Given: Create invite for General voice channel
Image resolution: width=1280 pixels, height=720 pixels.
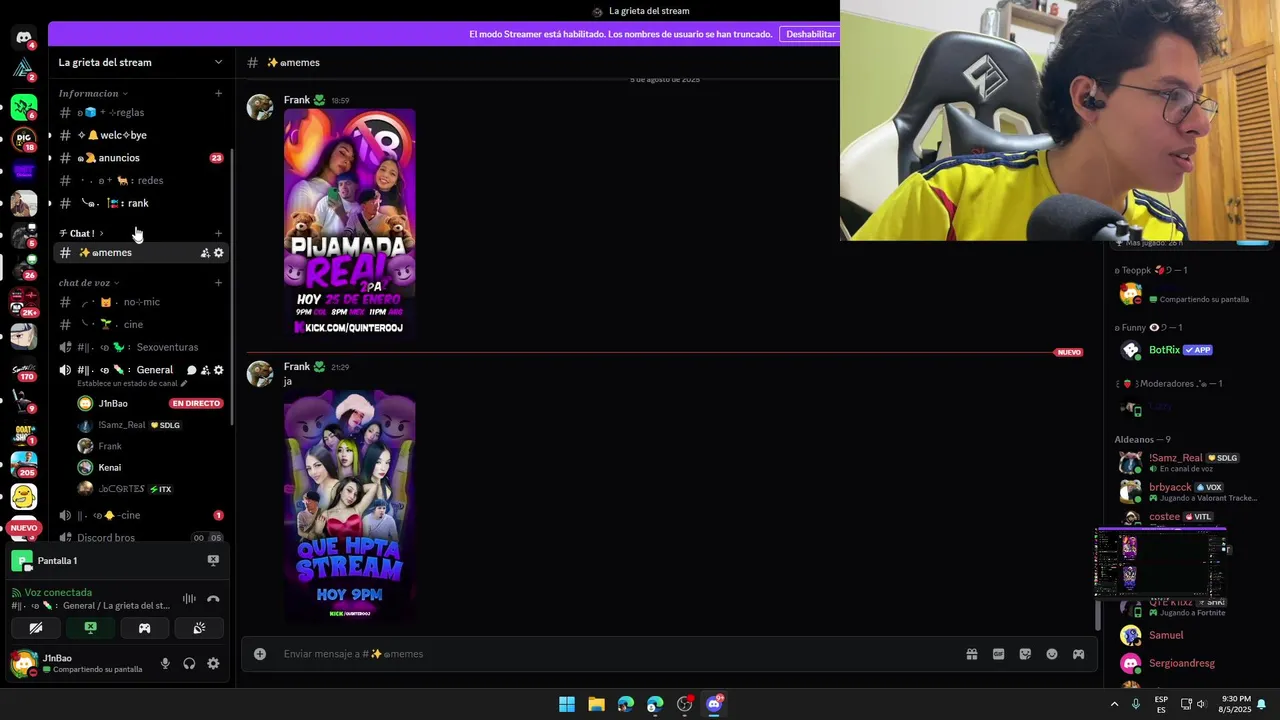Looking at the screenshot, I should tap(205, 370).
